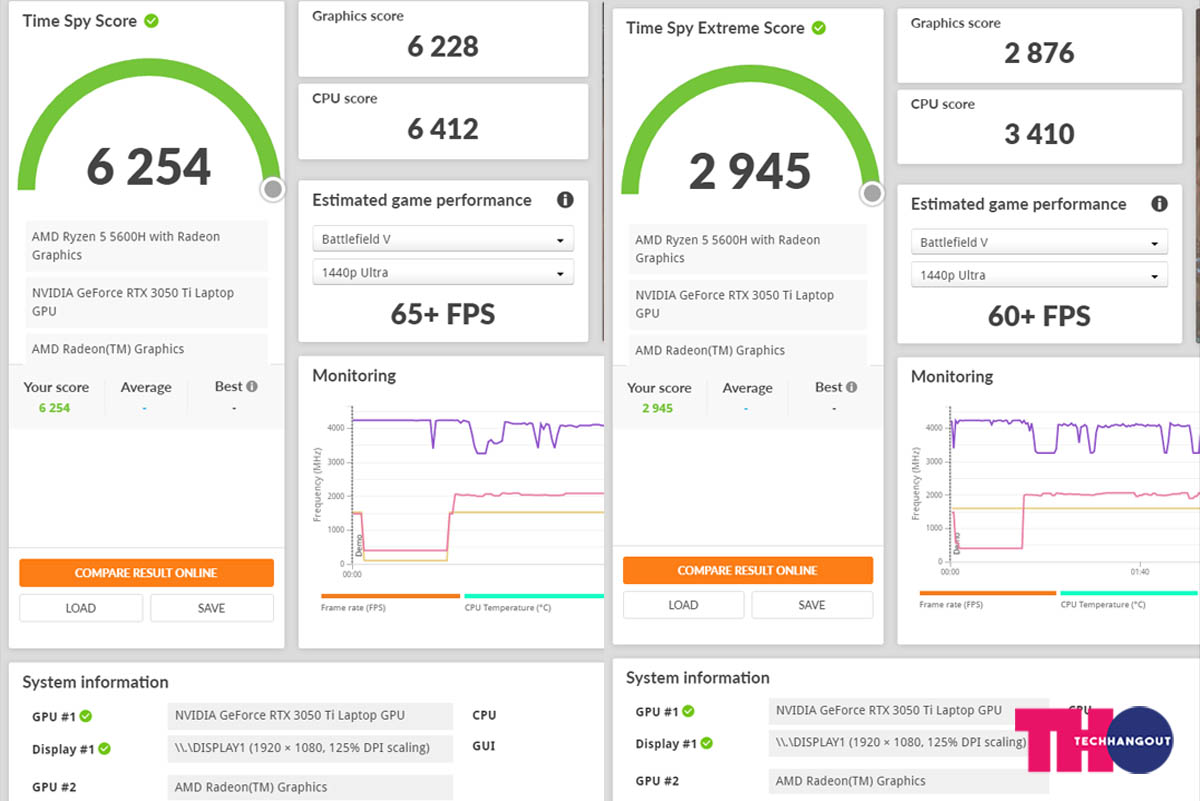Click NVIDIA GeForce RTX 3050 Ti row under Time Spy Extreme gauge
The image size is (1200, 801).
tap(748, 304)
